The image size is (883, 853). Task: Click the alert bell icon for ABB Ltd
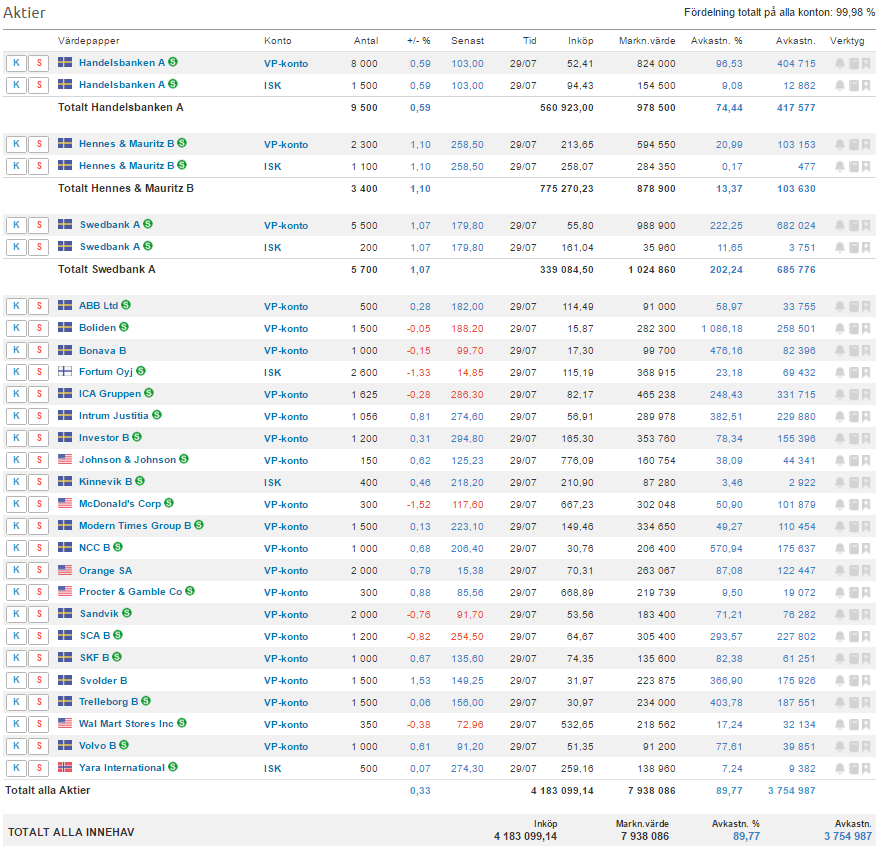coord(840,306)
